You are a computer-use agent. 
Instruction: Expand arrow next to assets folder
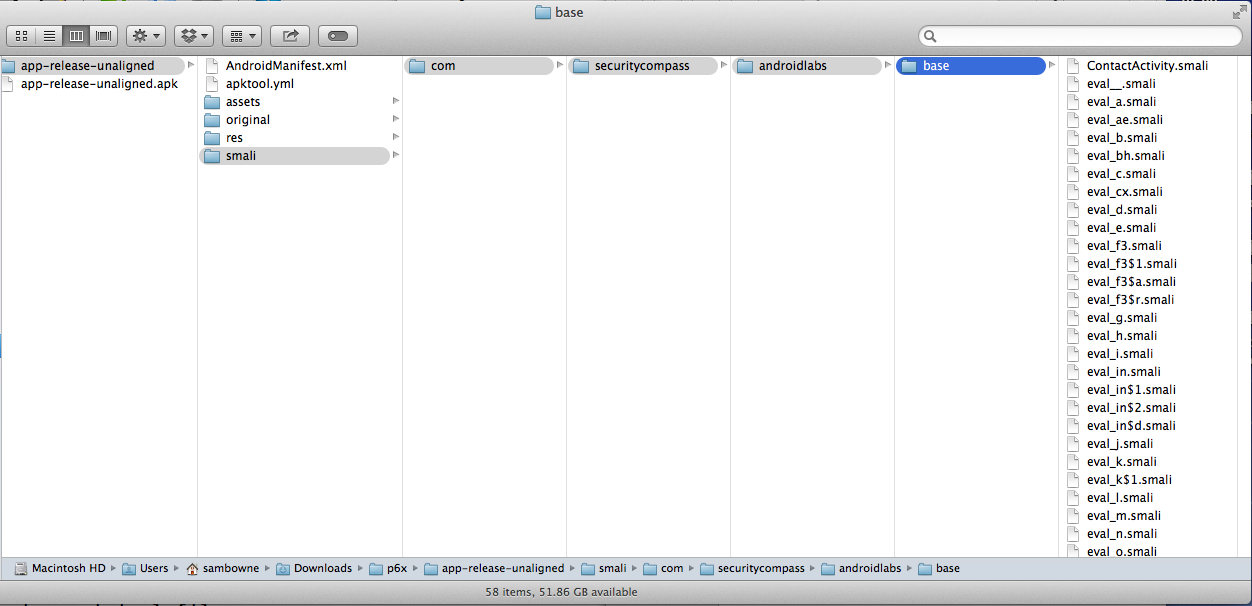pyautogui.click(x=396, y=101)
